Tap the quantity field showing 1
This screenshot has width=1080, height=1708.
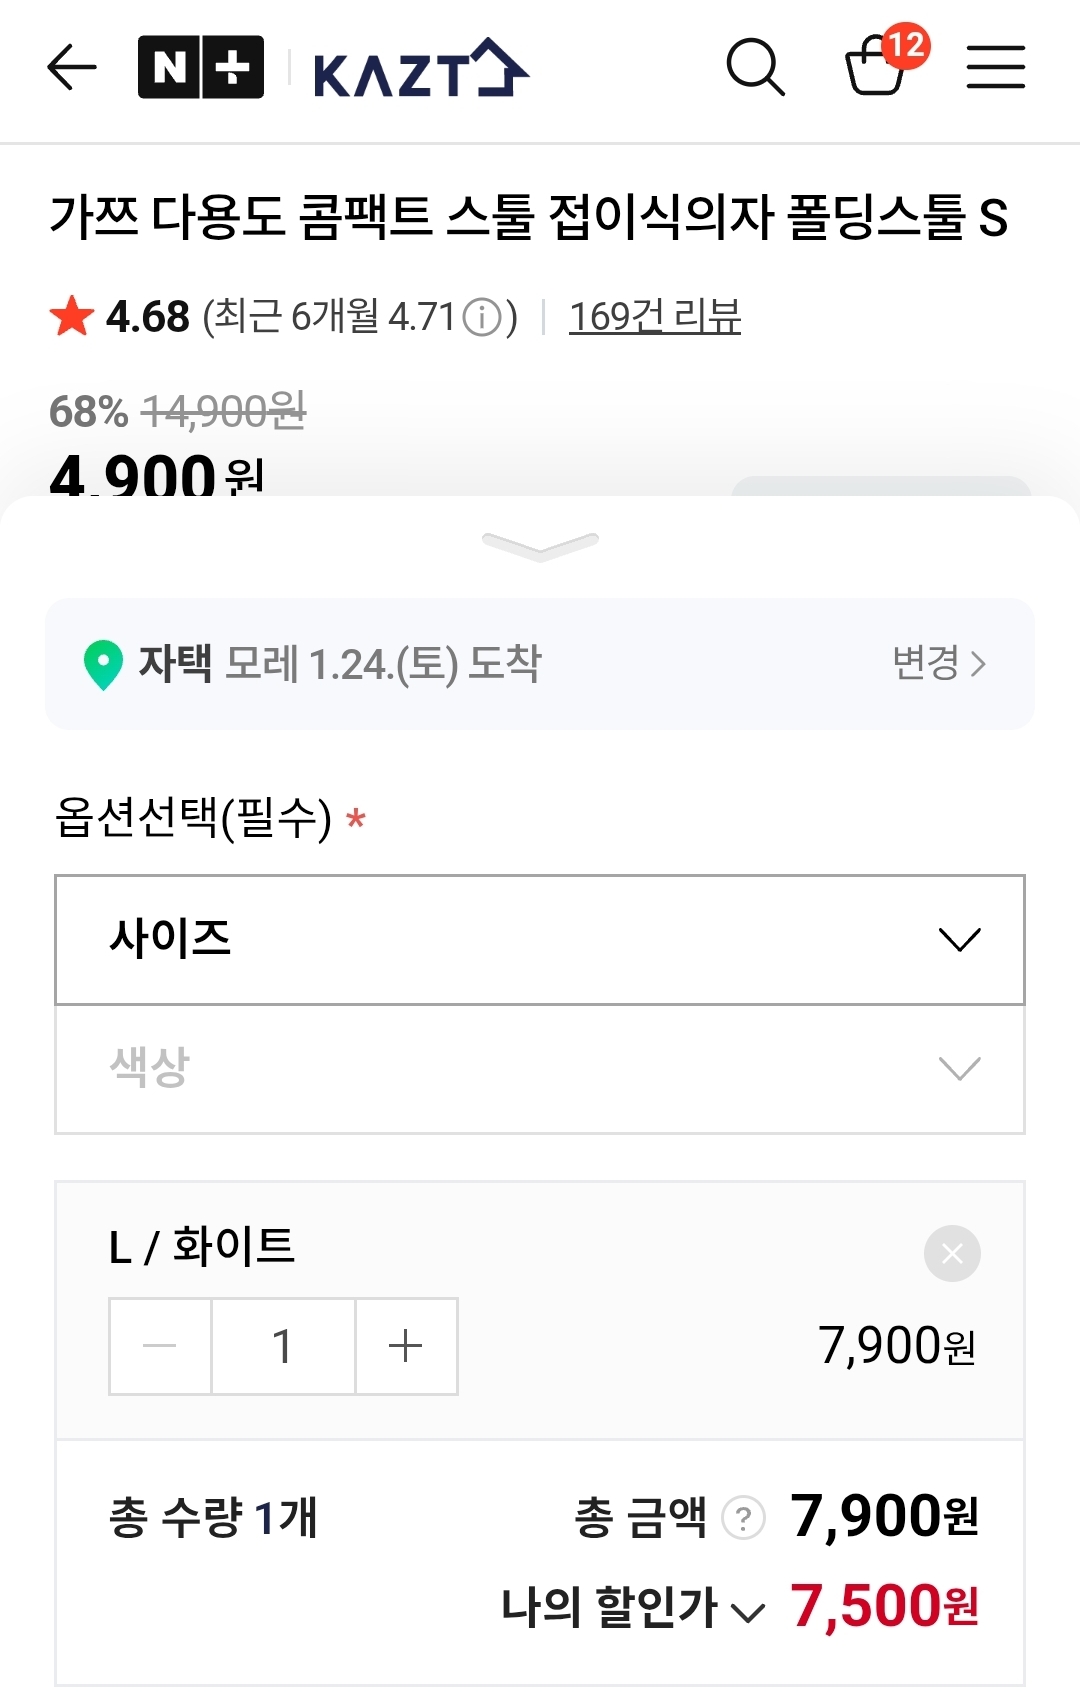point(283,1346)
